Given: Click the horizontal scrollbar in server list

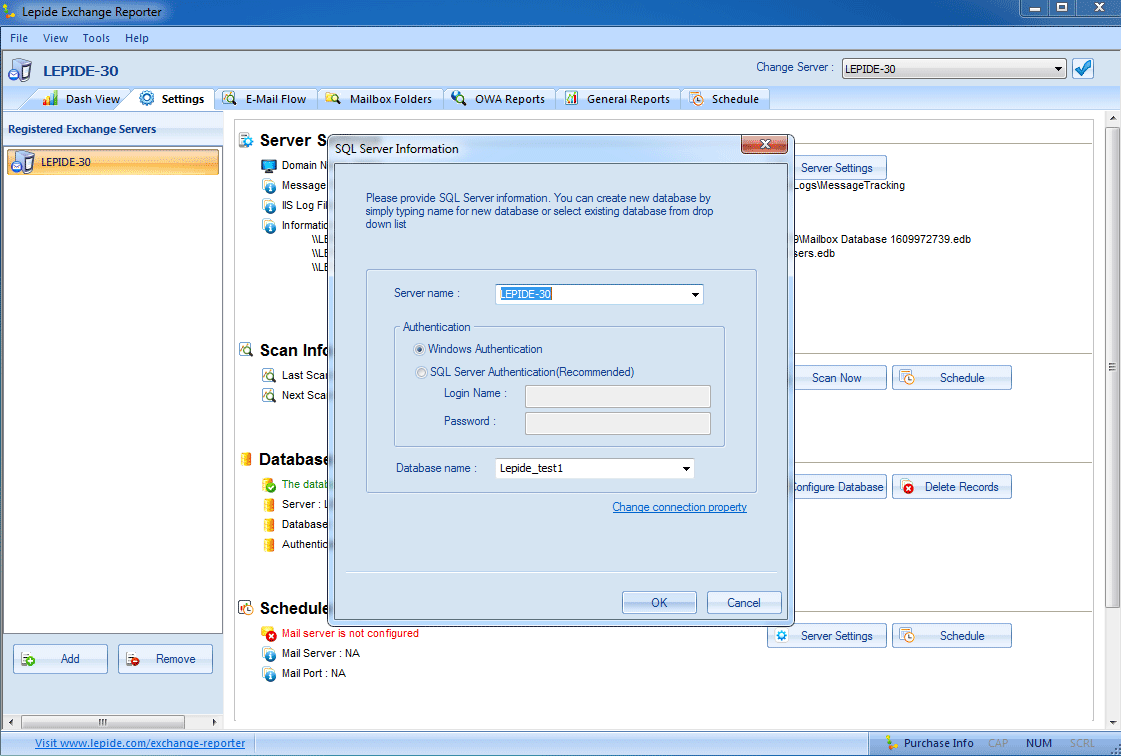Looking at the screenshot, I should 103,722.
